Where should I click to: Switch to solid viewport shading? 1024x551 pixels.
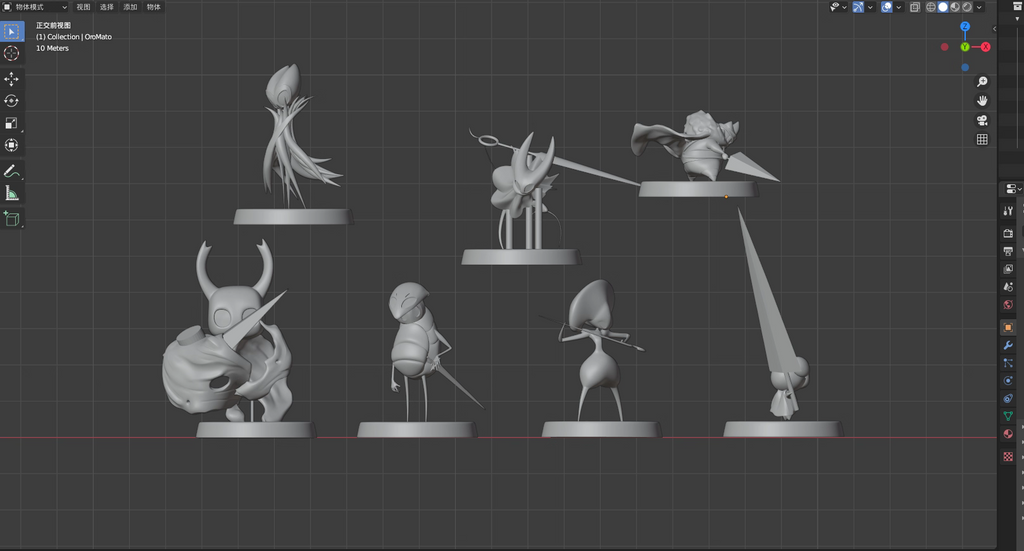[x=943, y=7]
